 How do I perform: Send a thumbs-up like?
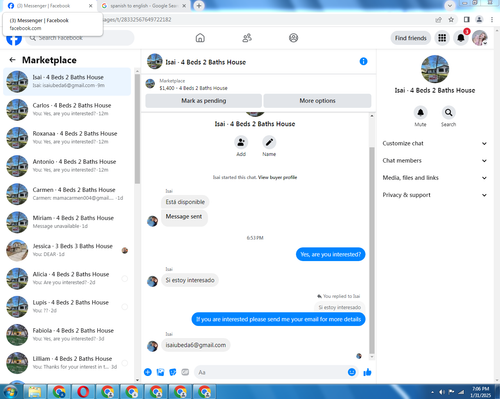pos(367,372)
